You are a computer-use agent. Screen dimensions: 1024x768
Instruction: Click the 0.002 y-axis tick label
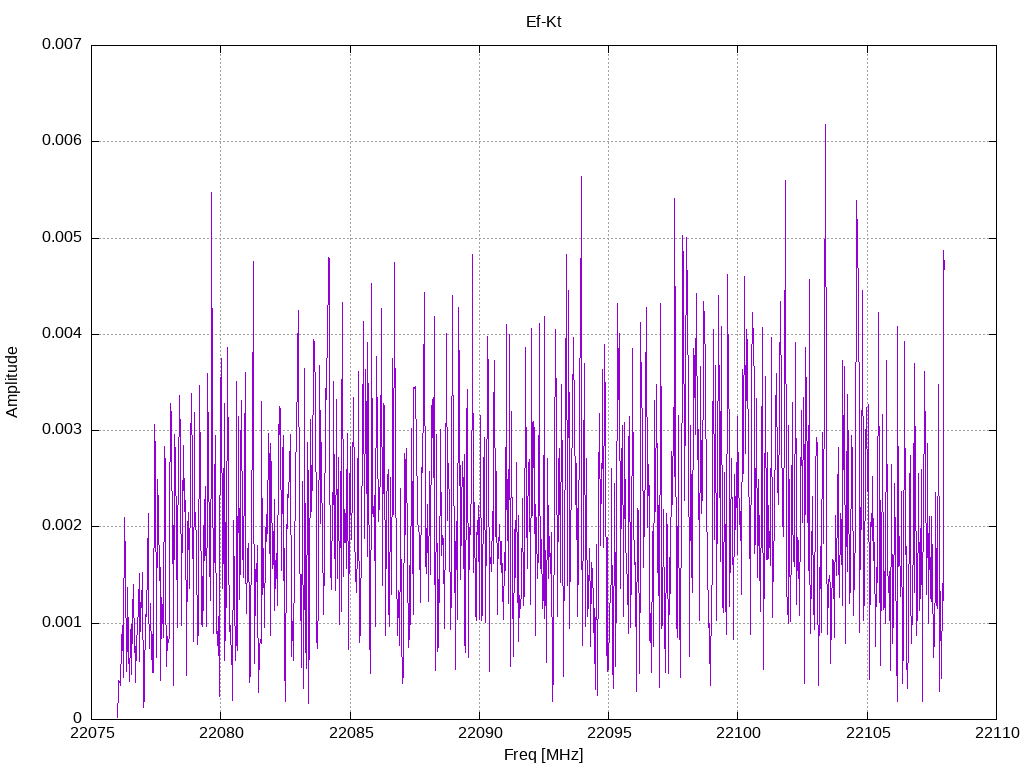coord(62,526)
